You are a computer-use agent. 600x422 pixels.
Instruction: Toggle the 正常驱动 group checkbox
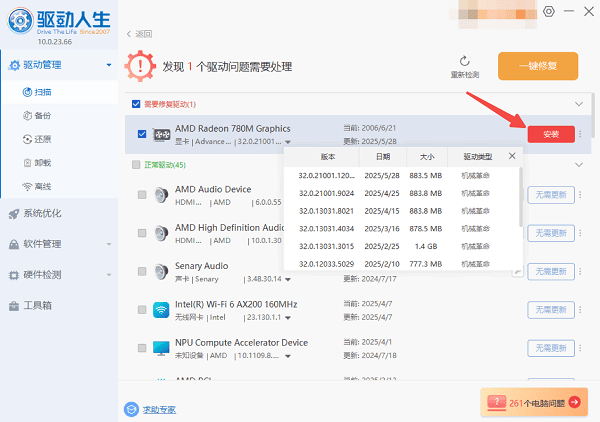click(136, 164)
